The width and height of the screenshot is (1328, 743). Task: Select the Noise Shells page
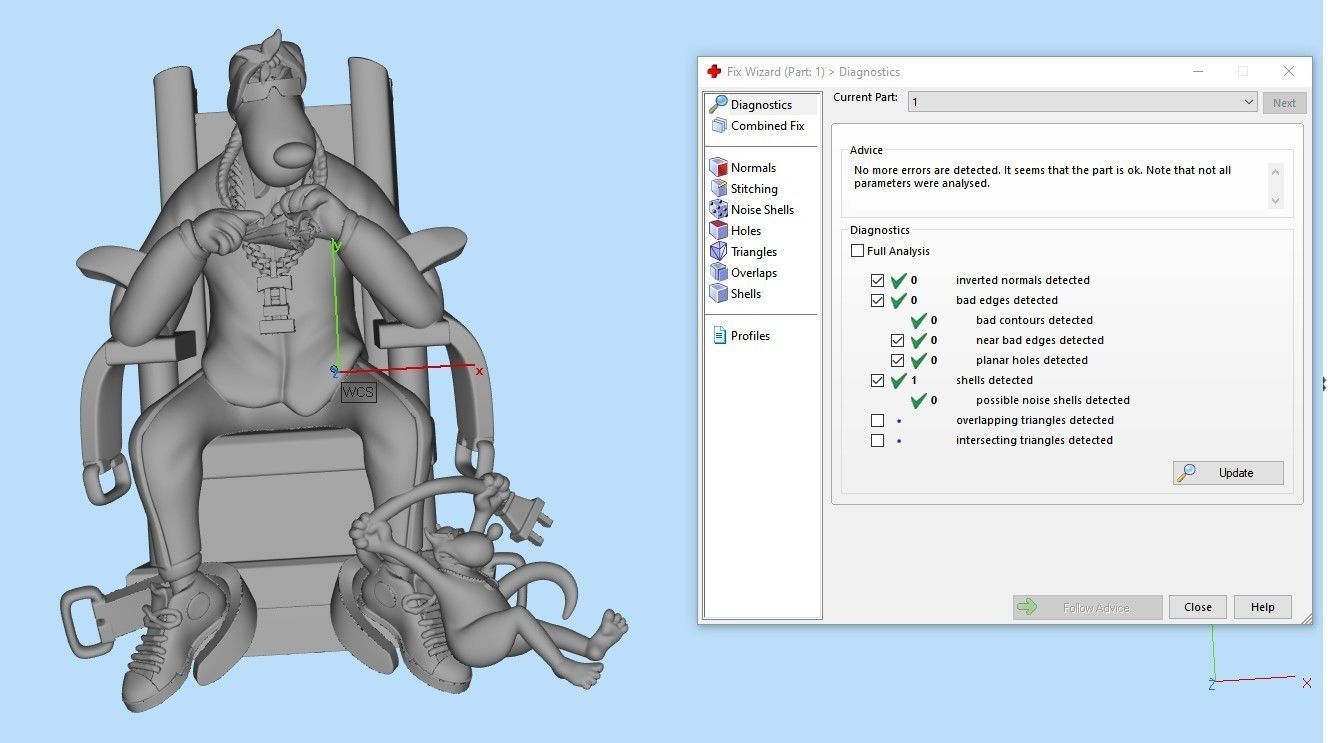tap(762, 210)
